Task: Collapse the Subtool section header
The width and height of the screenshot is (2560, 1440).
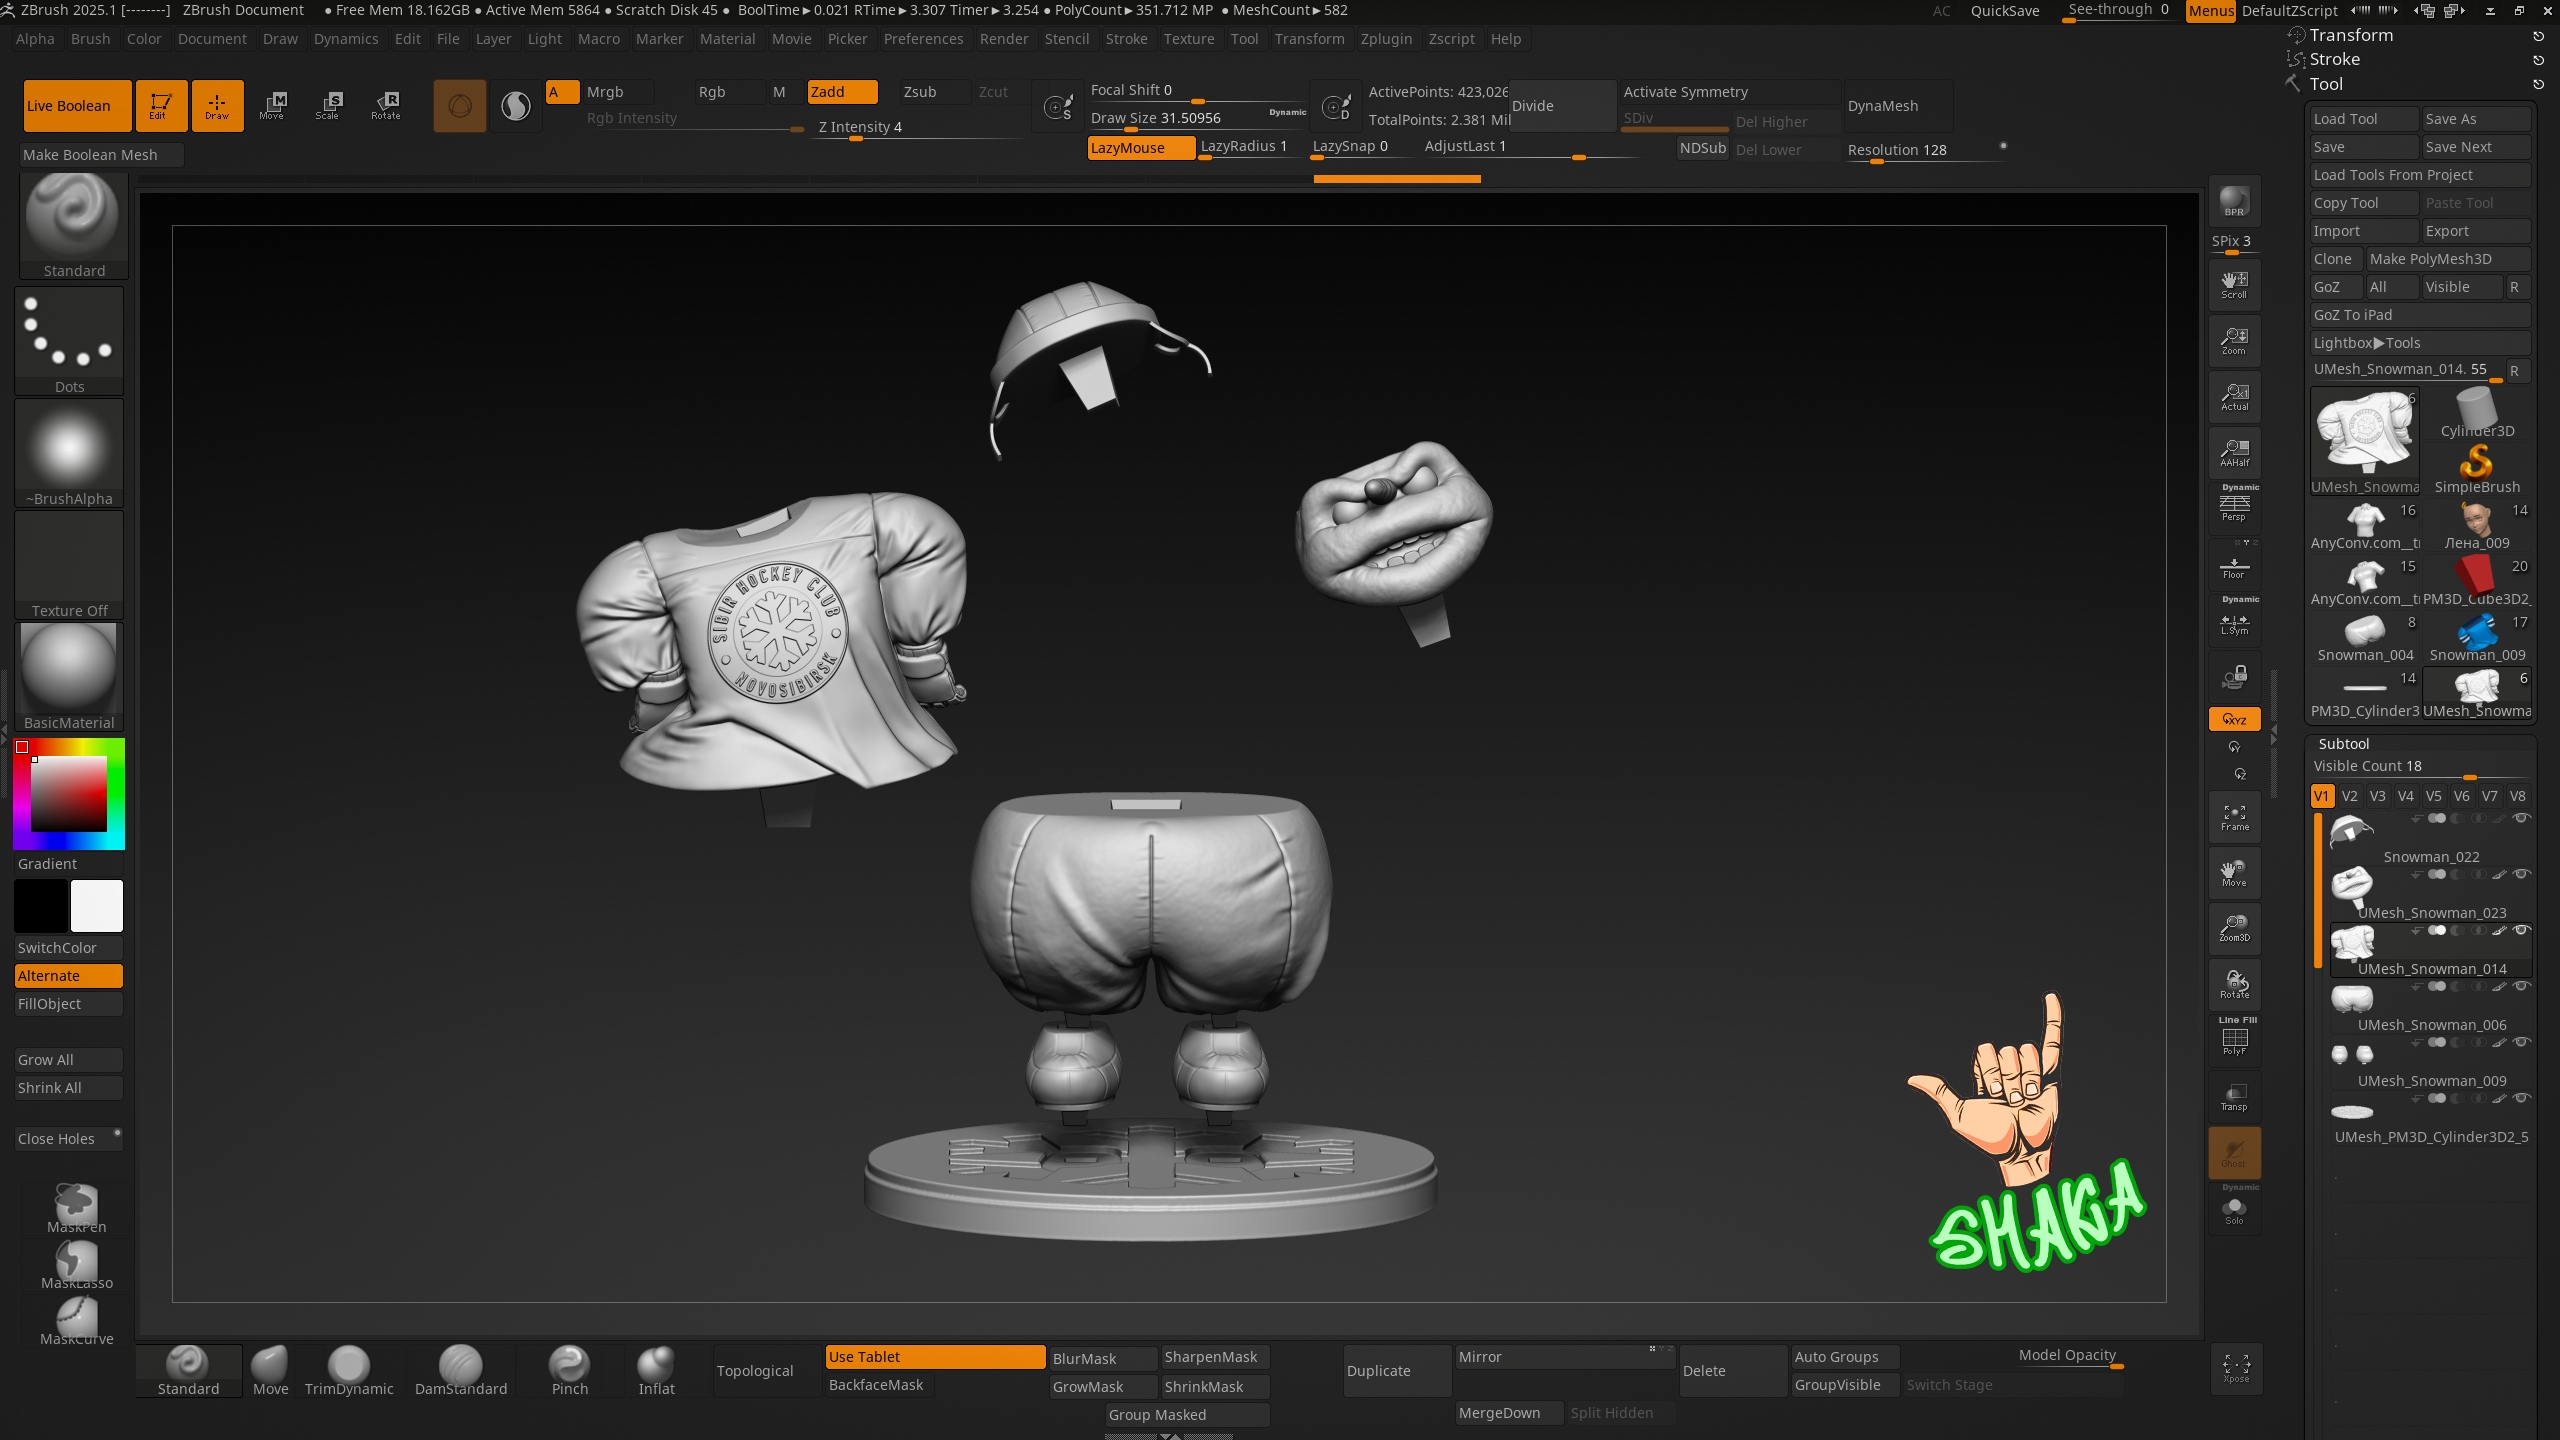Action: [2344, 744]
